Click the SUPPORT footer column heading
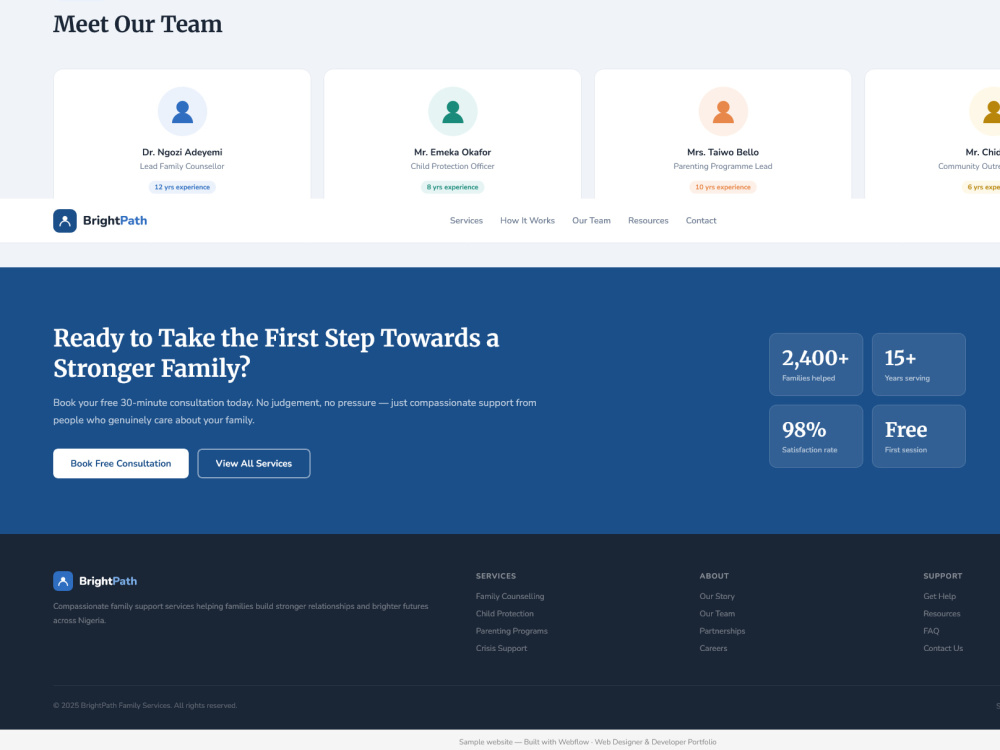The height and width of the screenshot is (750, 1000). tap(943, 576)
